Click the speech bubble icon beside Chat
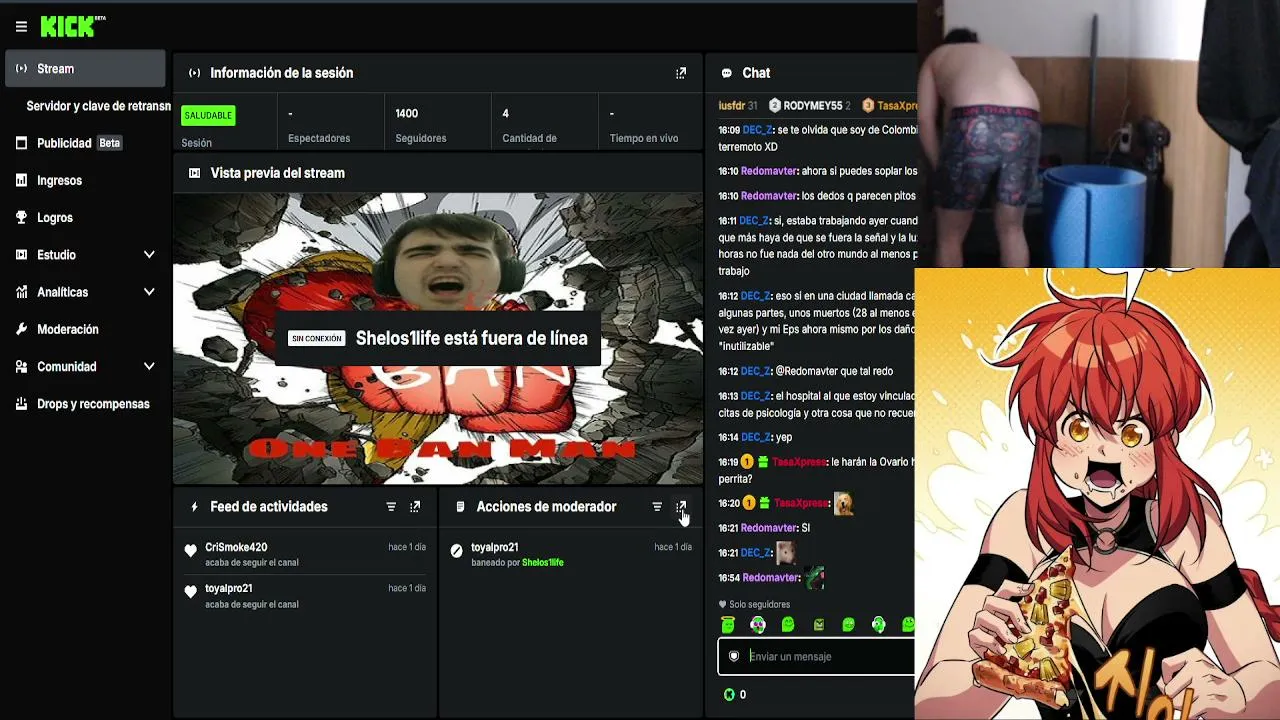 (x=727, y=73)
